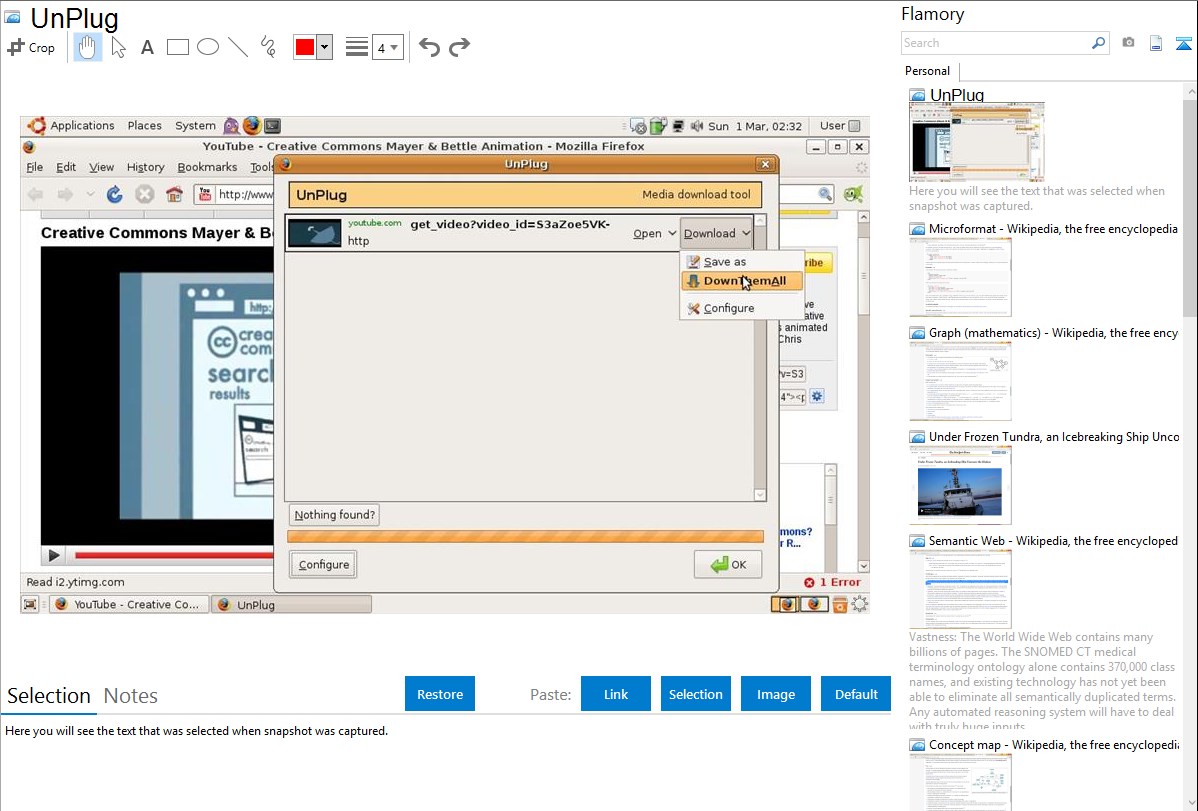Pick the ellipse drawing tool
This screenshot has height=811, width=1198.
208,47
